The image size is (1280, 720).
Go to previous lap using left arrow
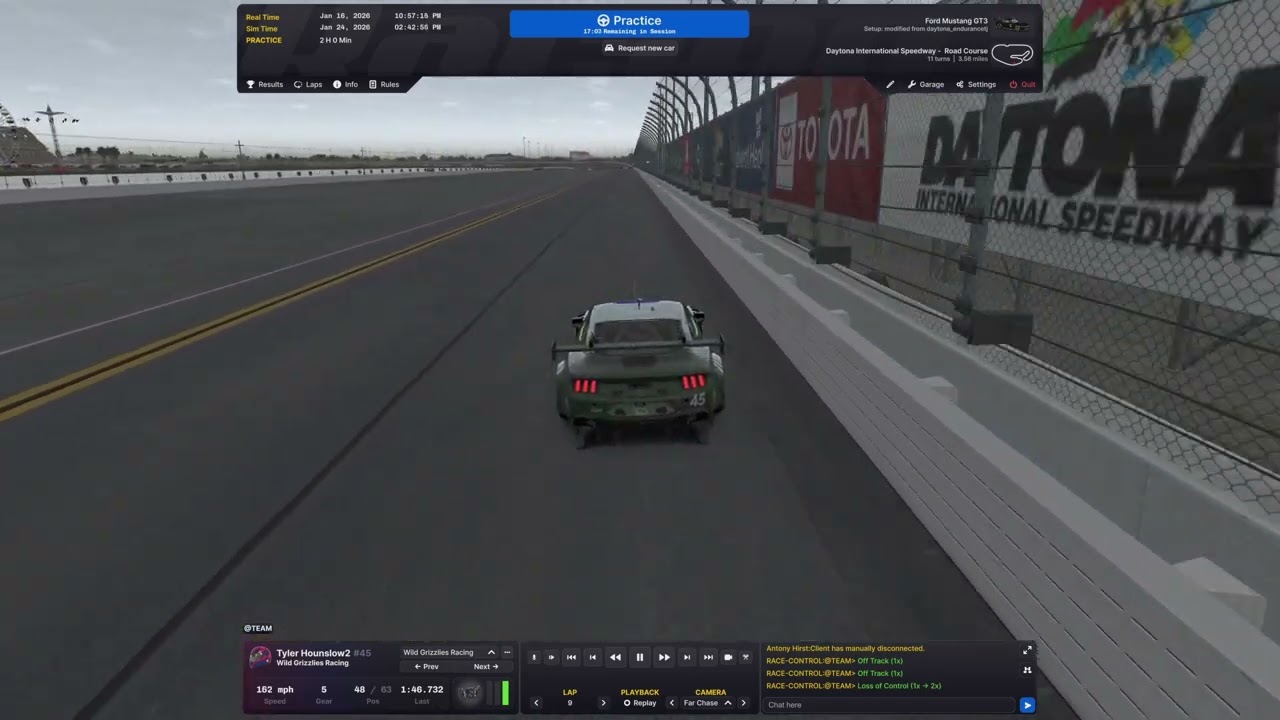click(536, 703)
